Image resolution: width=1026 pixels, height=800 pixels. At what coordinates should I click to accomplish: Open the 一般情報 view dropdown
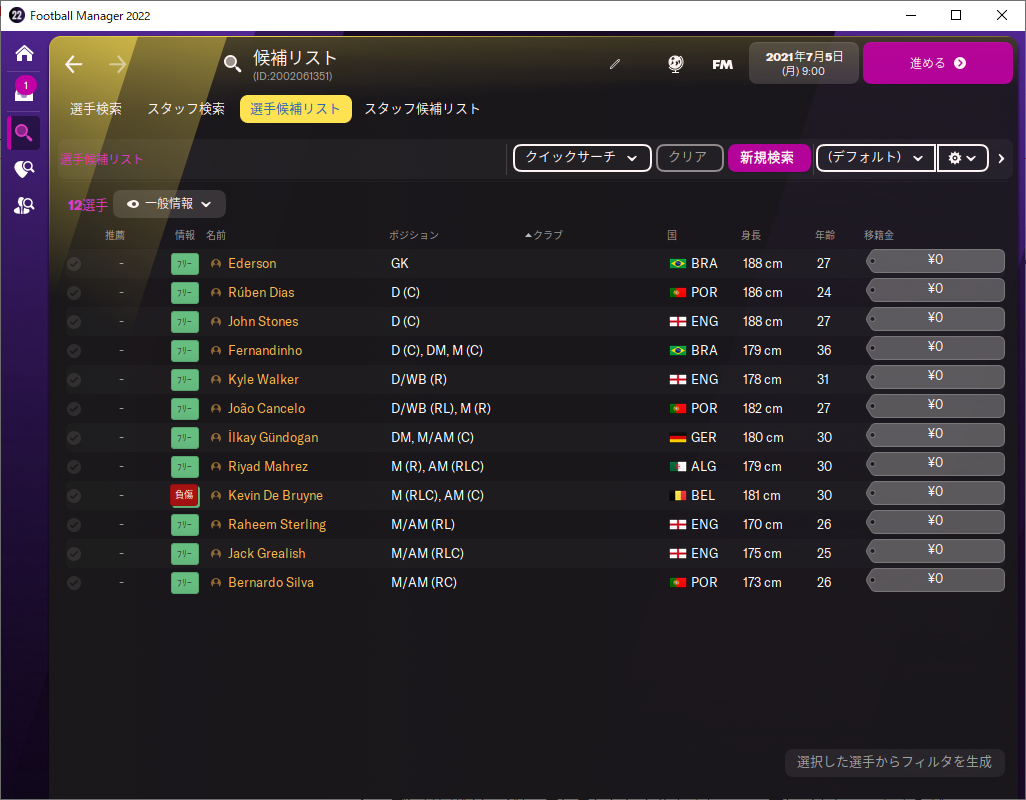tap(169, 204)
